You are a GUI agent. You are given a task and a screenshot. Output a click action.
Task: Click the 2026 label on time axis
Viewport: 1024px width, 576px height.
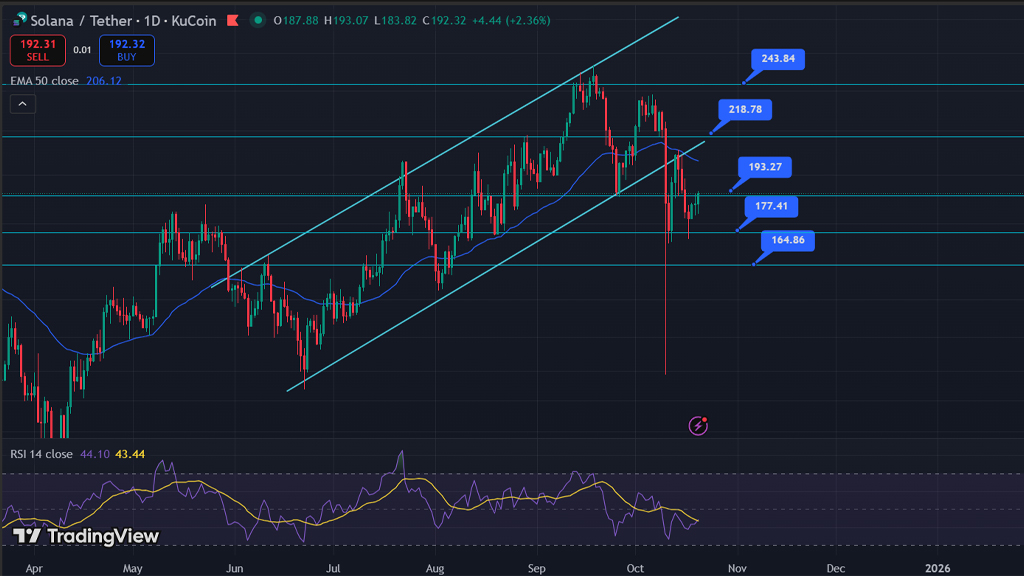pyautogui.click(x=937, y=567)
